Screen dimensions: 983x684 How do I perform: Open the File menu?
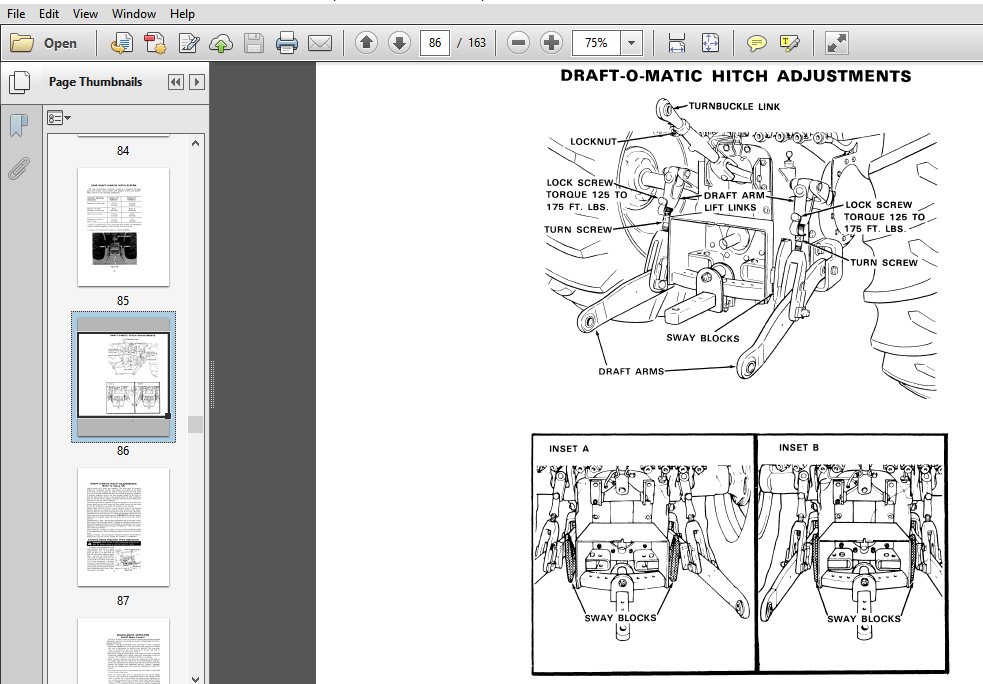tap(16, 13)
